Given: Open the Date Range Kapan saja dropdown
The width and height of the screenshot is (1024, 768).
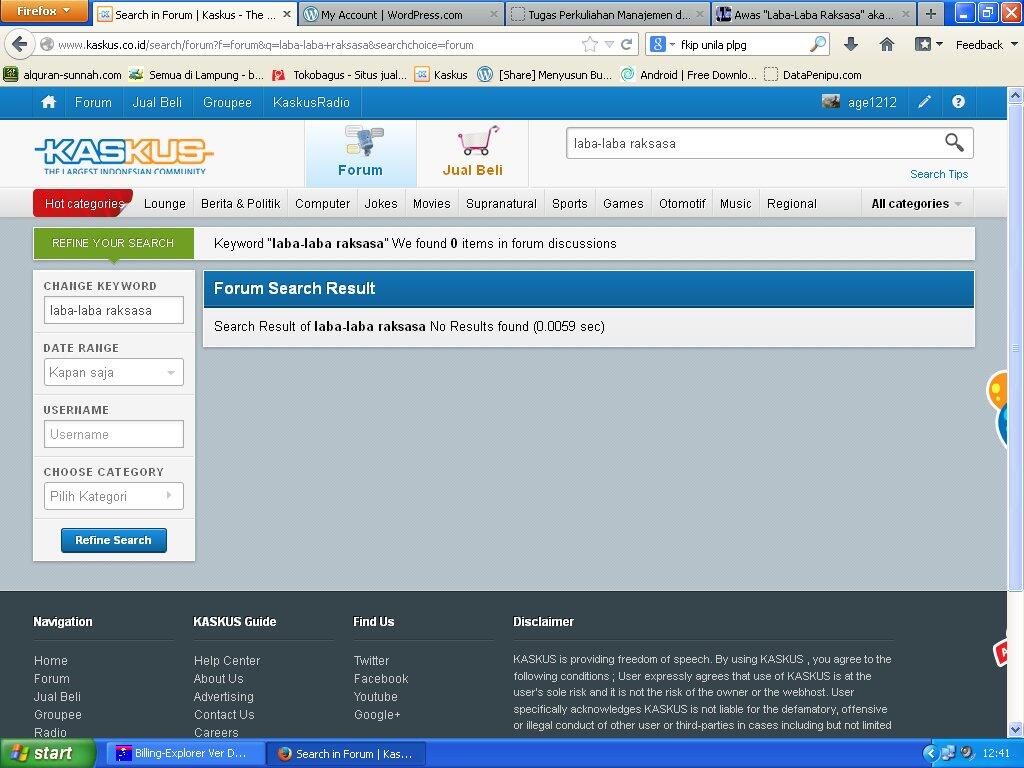Looking at the screenshot, I should (x=114, y=372).
